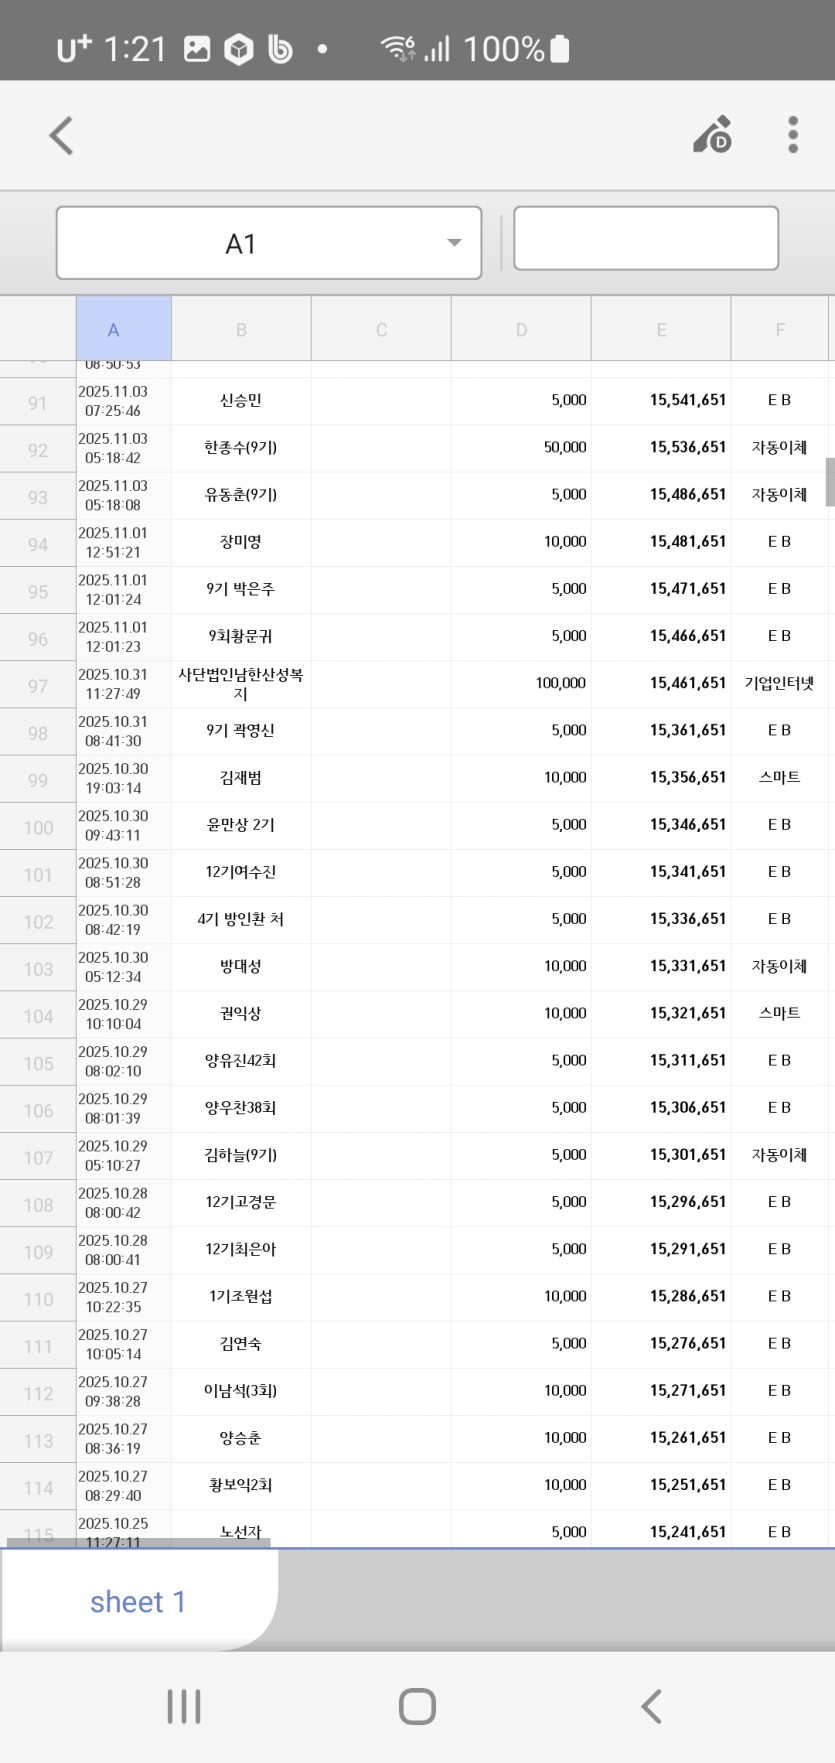835x1763 pixels.
Task: Open the three-dot more options menu
Action: [x=792, y=135]
